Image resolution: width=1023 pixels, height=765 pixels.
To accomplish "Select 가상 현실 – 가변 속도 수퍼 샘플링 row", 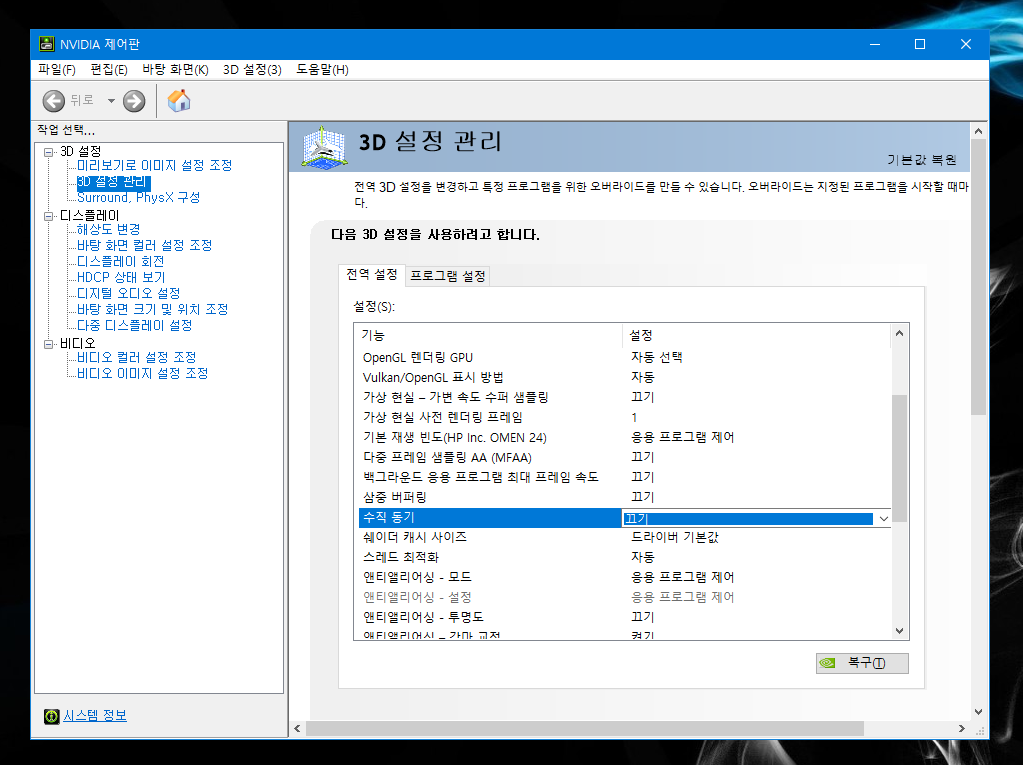I will 624,397.
